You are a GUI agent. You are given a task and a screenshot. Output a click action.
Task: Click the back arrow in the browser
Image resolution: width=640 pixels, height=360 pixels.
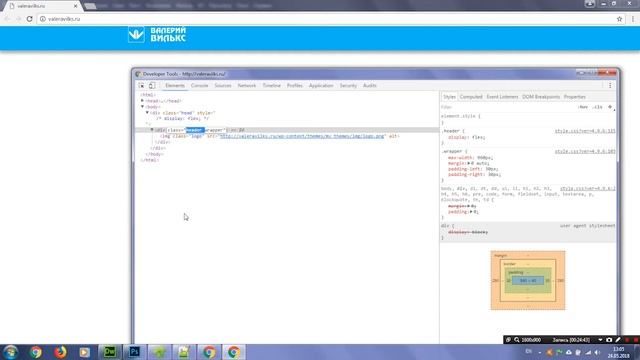tap(7, 19)
